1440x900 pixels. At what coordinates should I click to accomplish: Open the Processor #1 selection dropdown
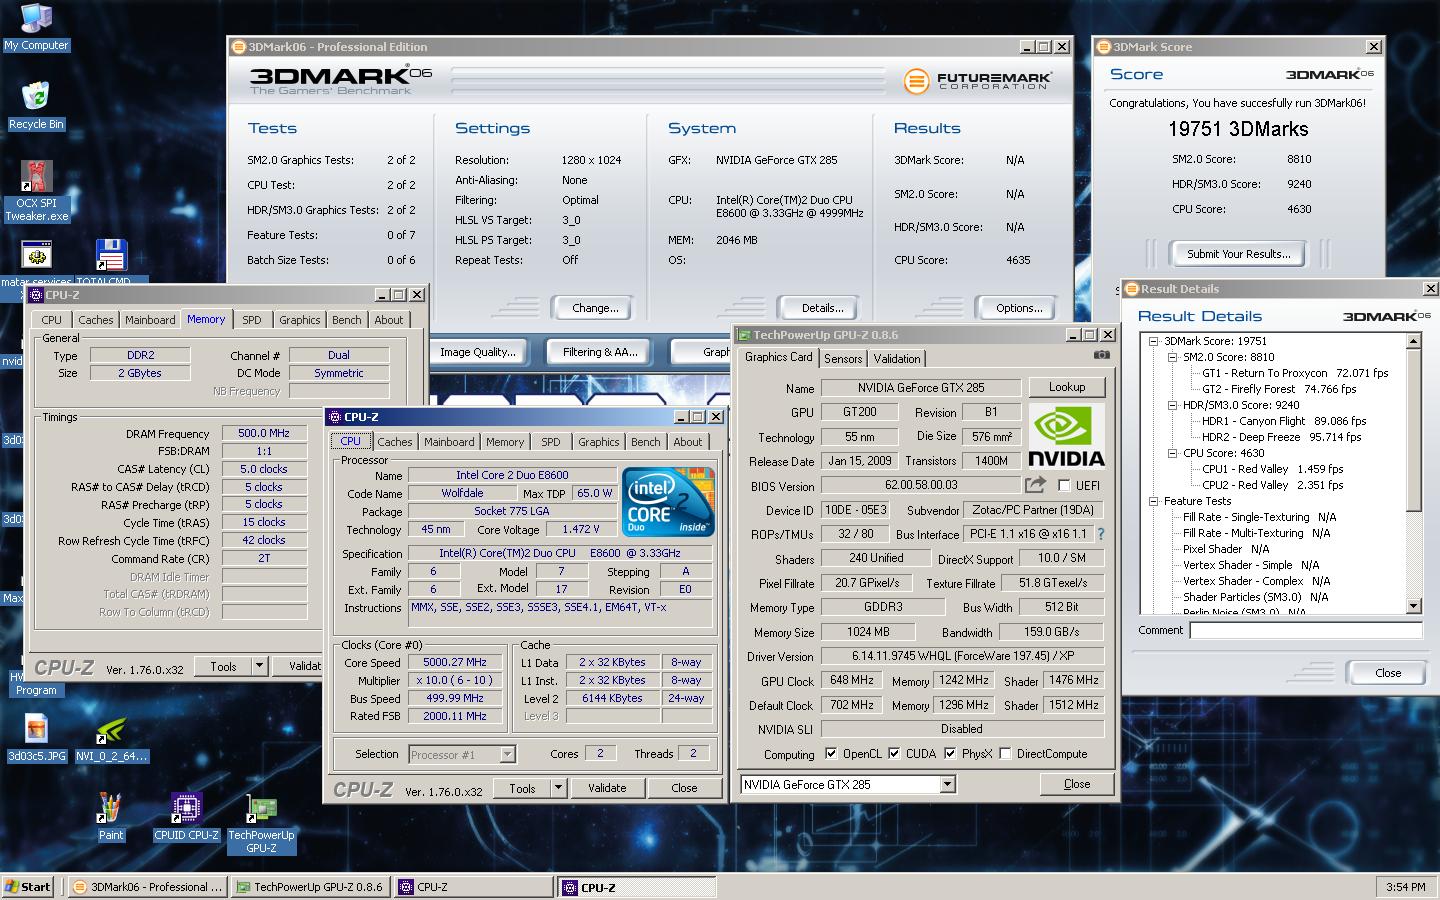[507, 754]
